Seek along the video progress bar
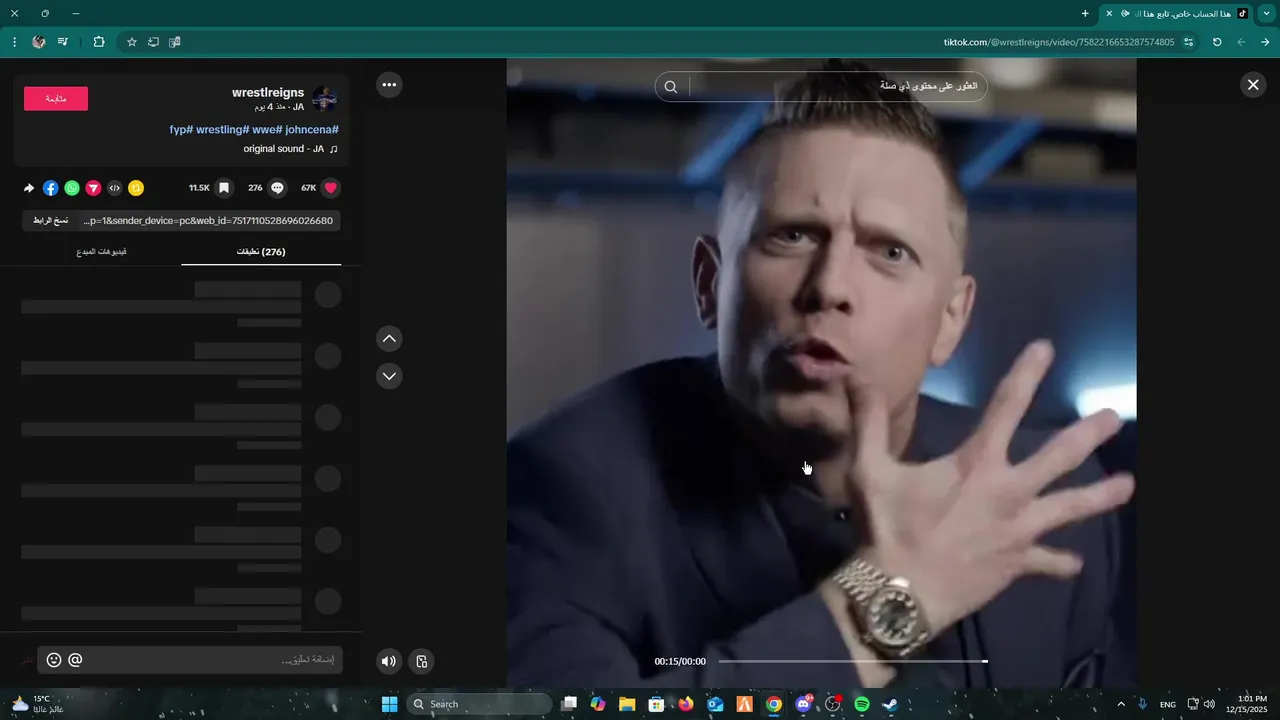 coord(853,661)
